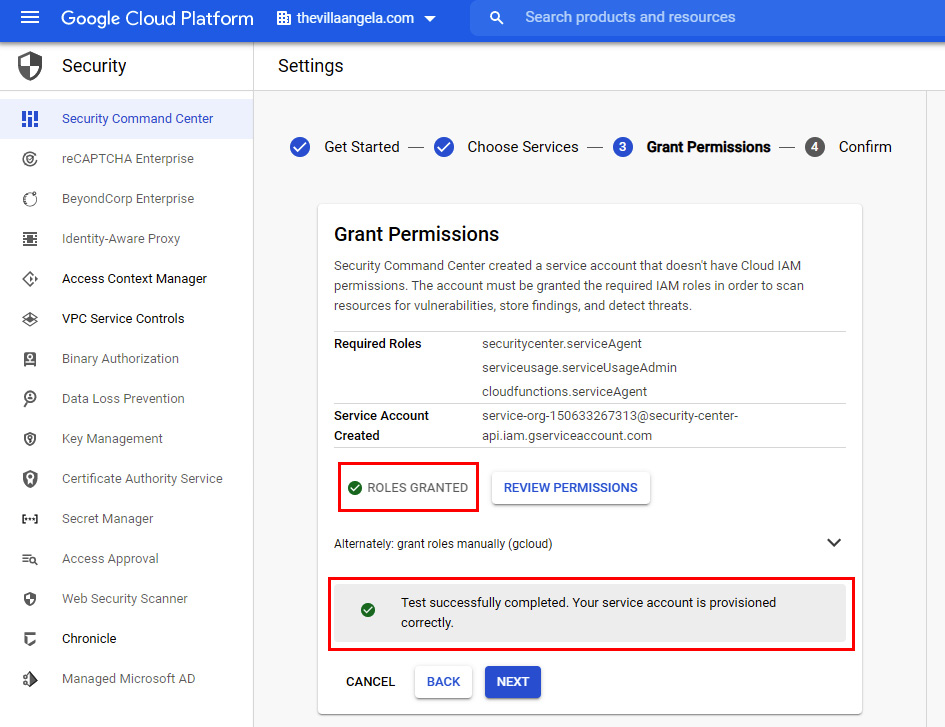Cancel the setup wizard
The width and height of the screenshot is (945, 727).
(370, 682)
